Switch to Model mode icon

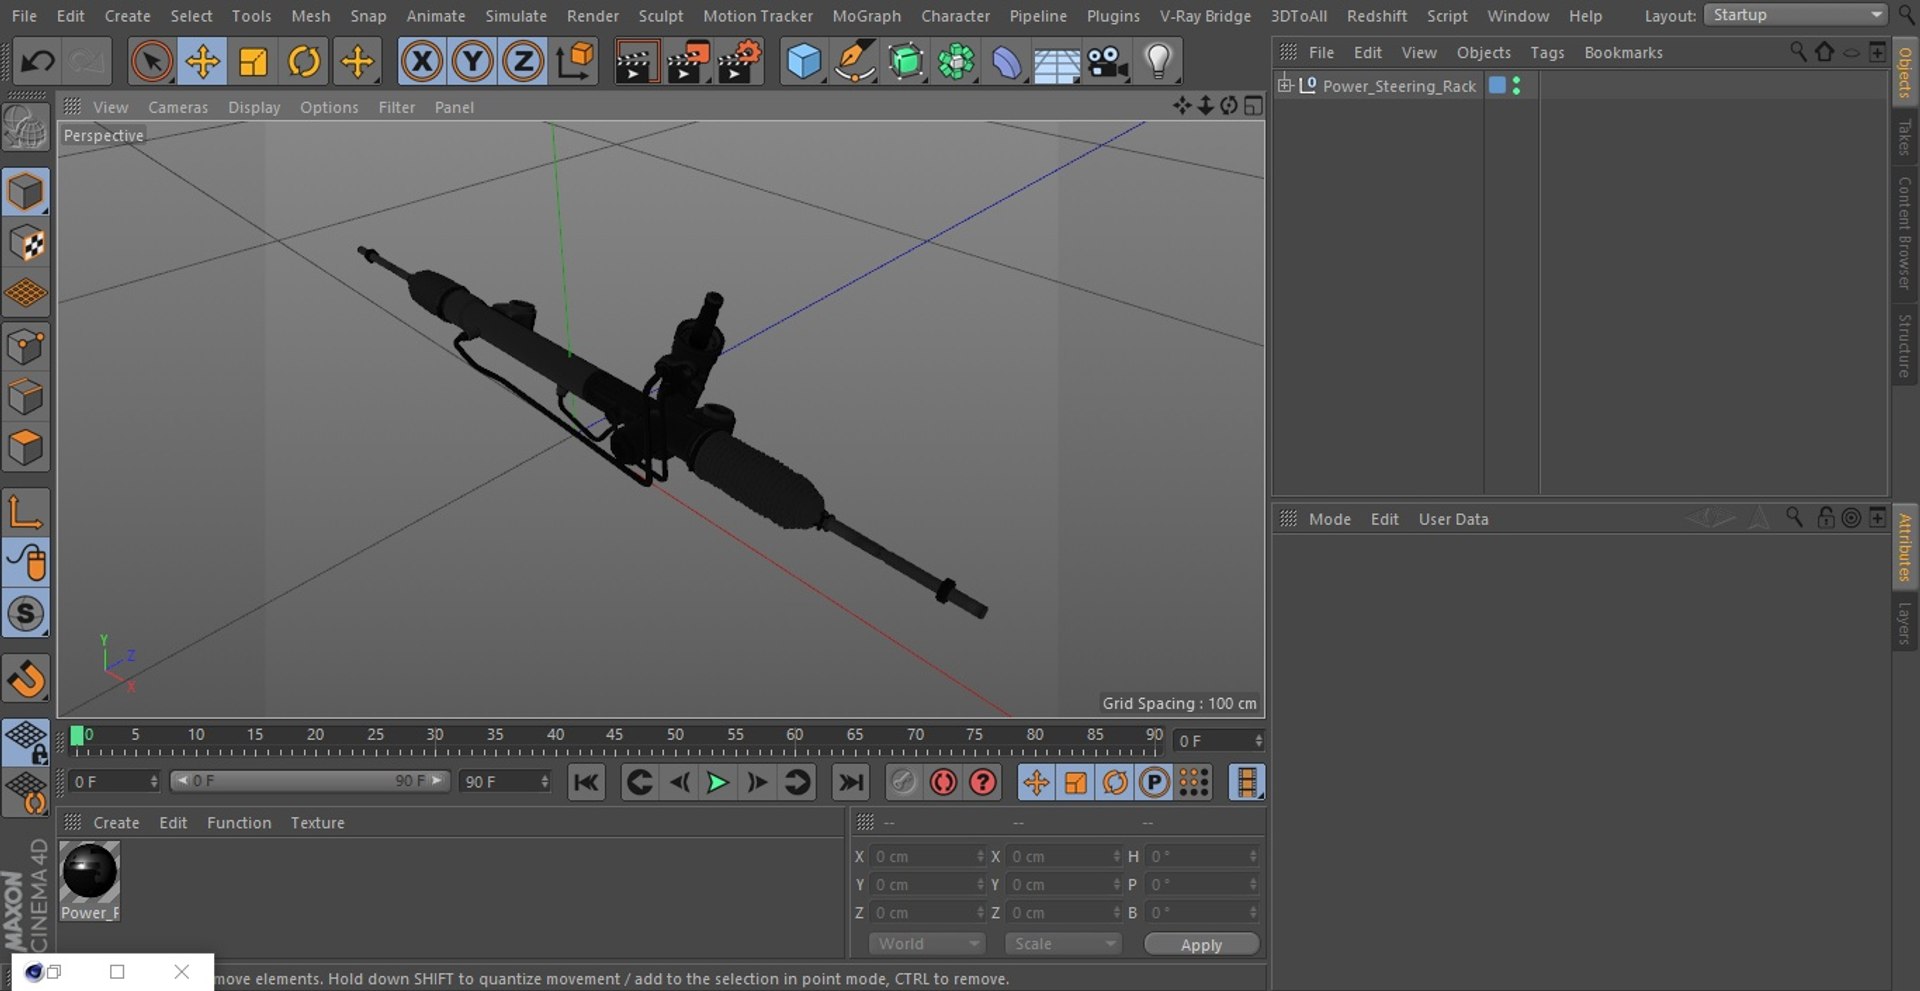[x=26, y=192]
